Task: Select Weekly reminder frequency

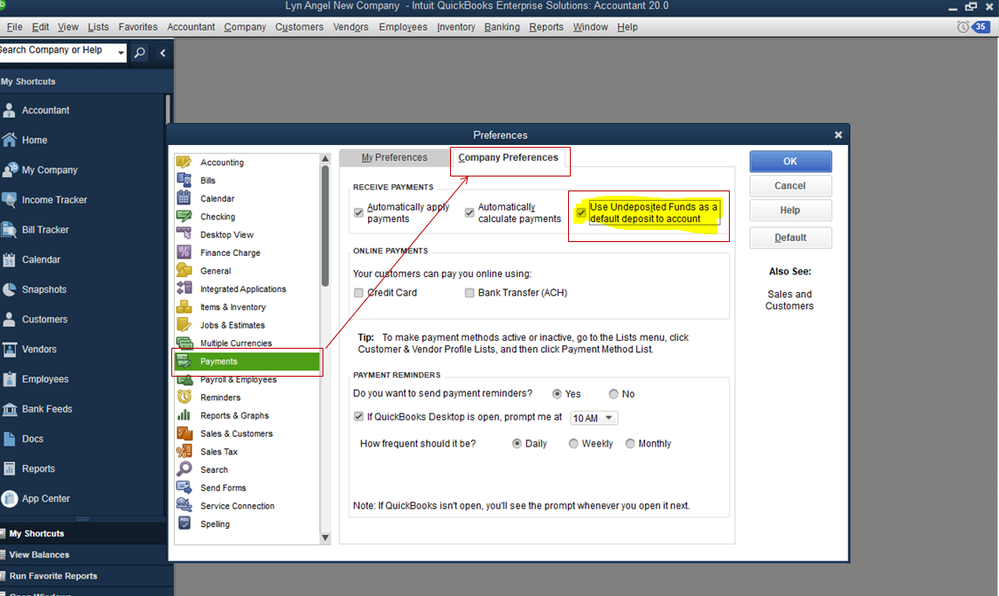Action: [x=573, y=444]
